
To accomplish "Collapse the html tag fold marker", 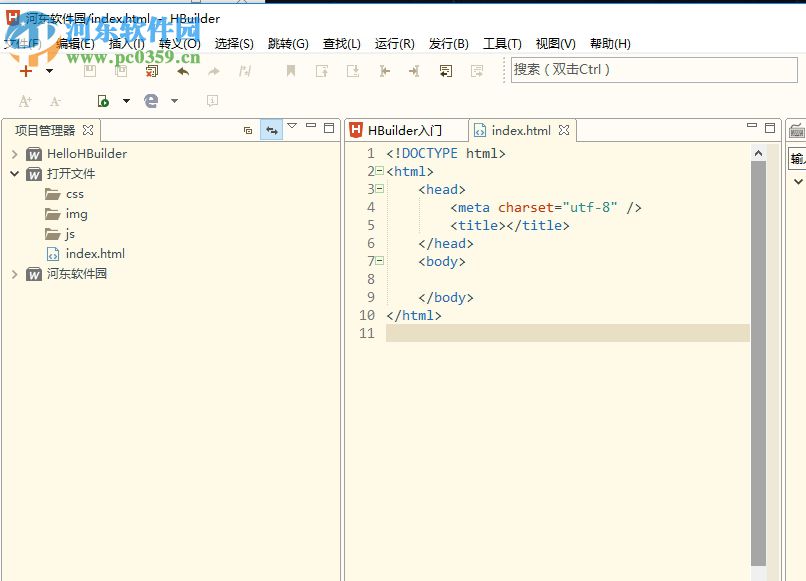I will pyautogui.click(x=379, y=171).
